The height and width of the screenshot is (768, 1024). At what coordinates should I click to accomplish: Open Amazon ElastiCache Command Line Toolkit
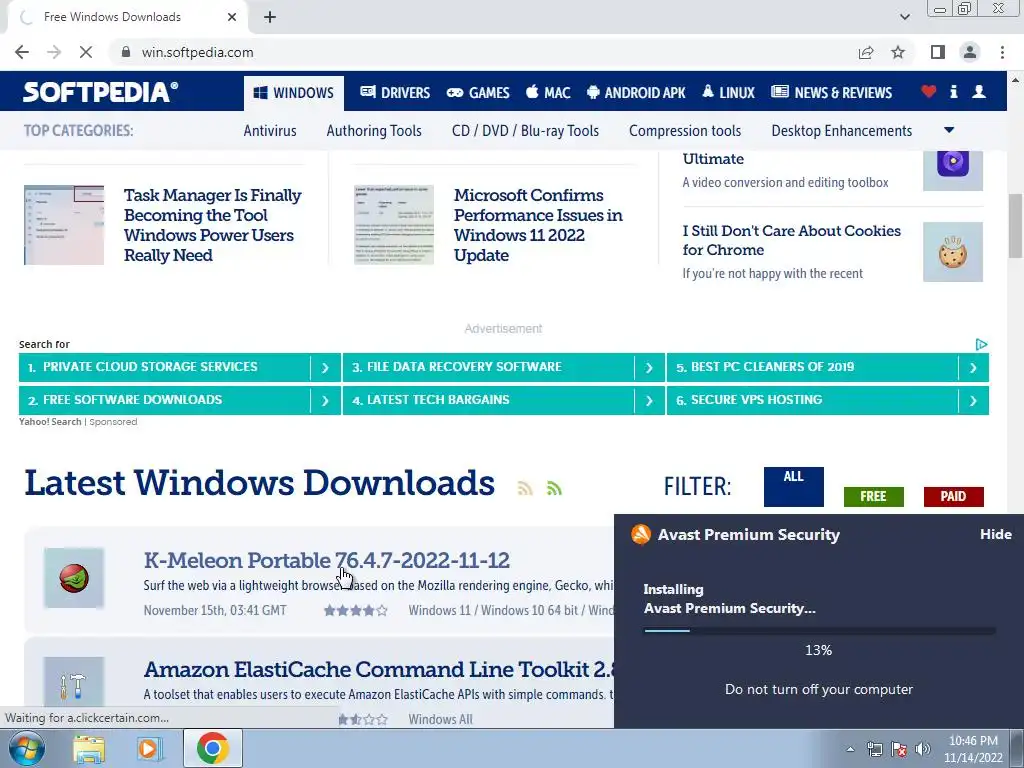pyautogui.click(x=379, y=669)
